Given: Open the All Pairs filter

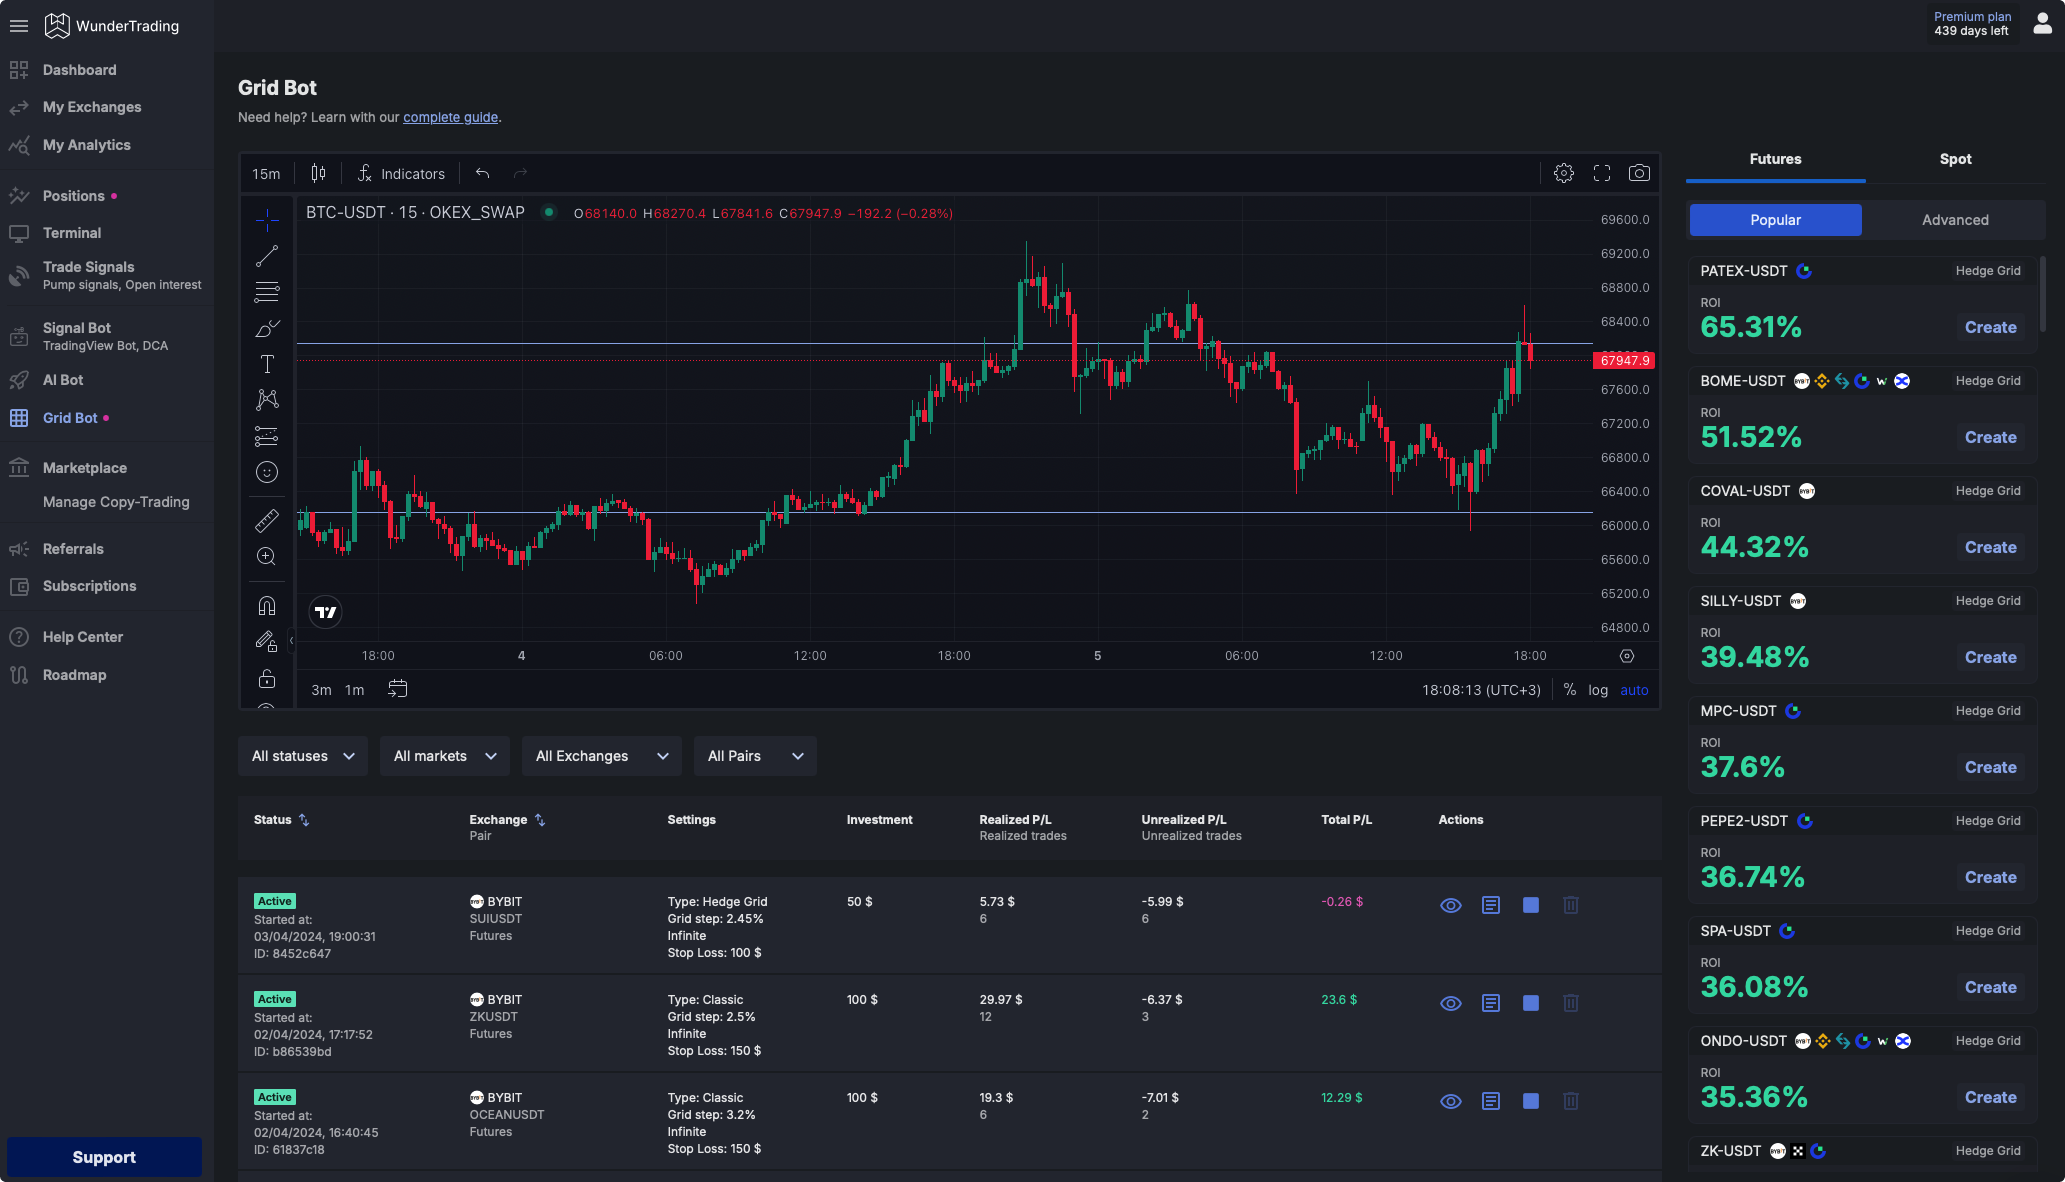Looking at the screenshot, I should coord(754,755).
